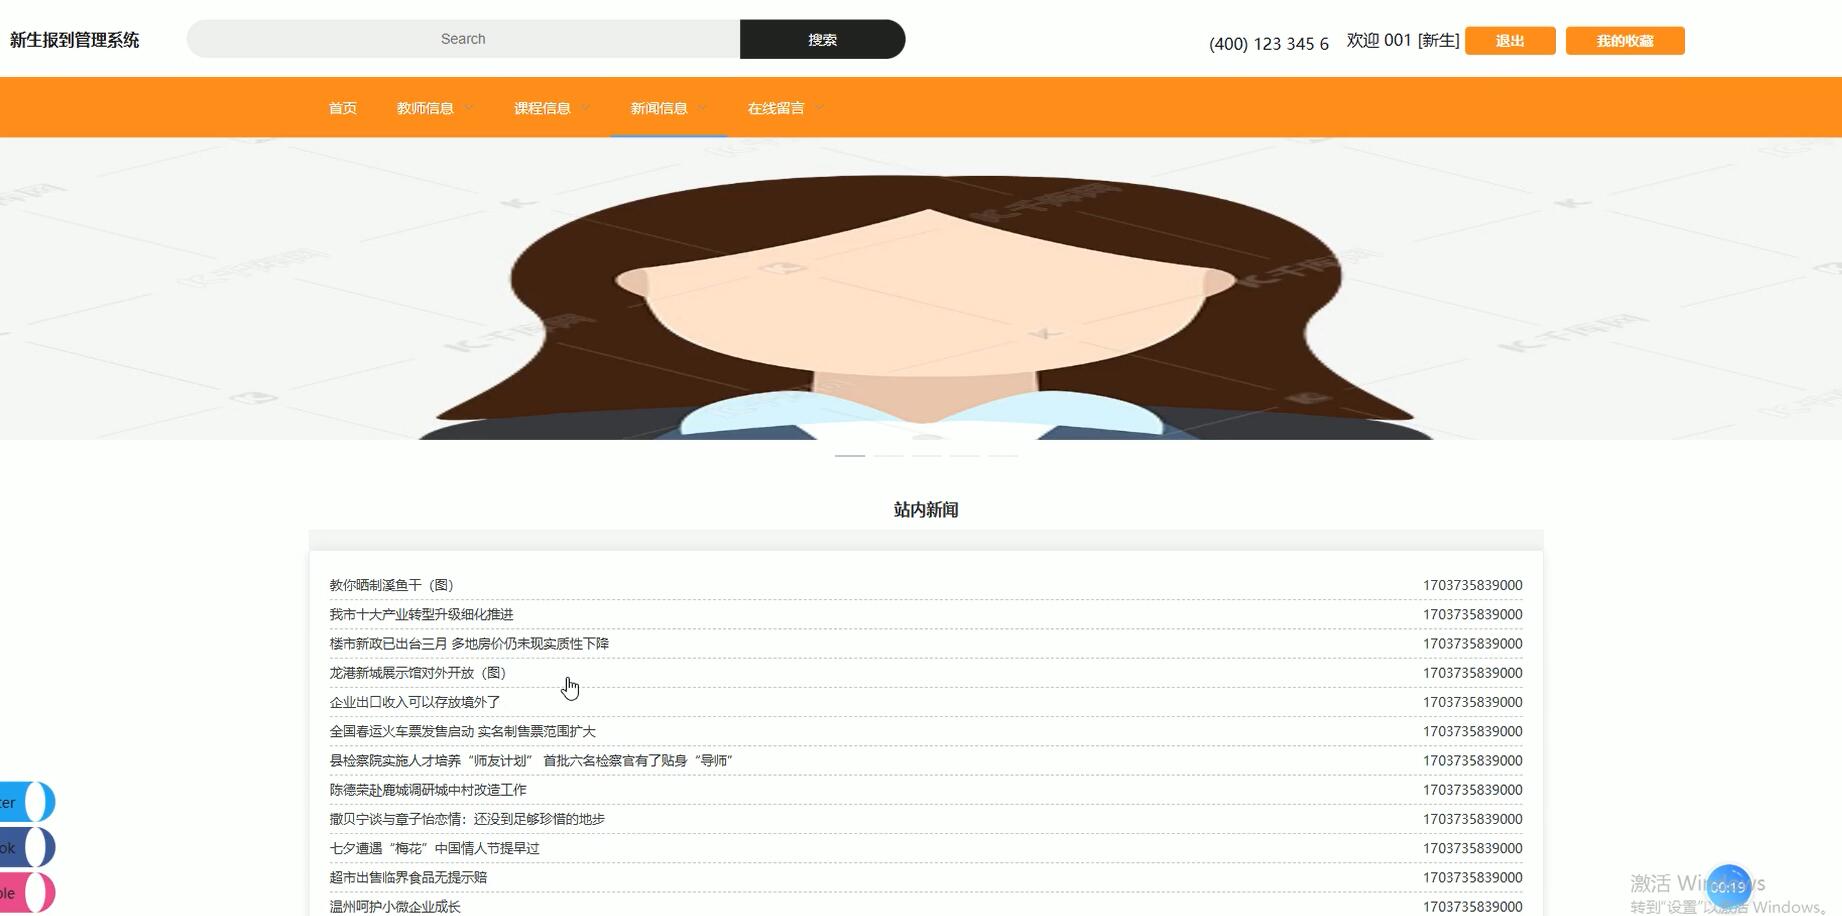
Task: Open 我的收藏 favorites
Action: click(x=1624, y=40)
